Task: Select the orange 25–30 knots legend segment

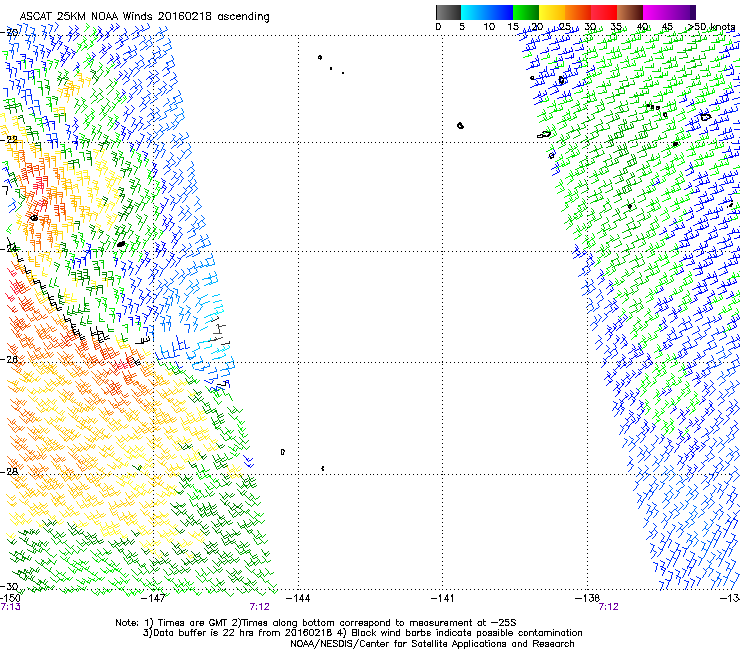Action: pos(578,12)
